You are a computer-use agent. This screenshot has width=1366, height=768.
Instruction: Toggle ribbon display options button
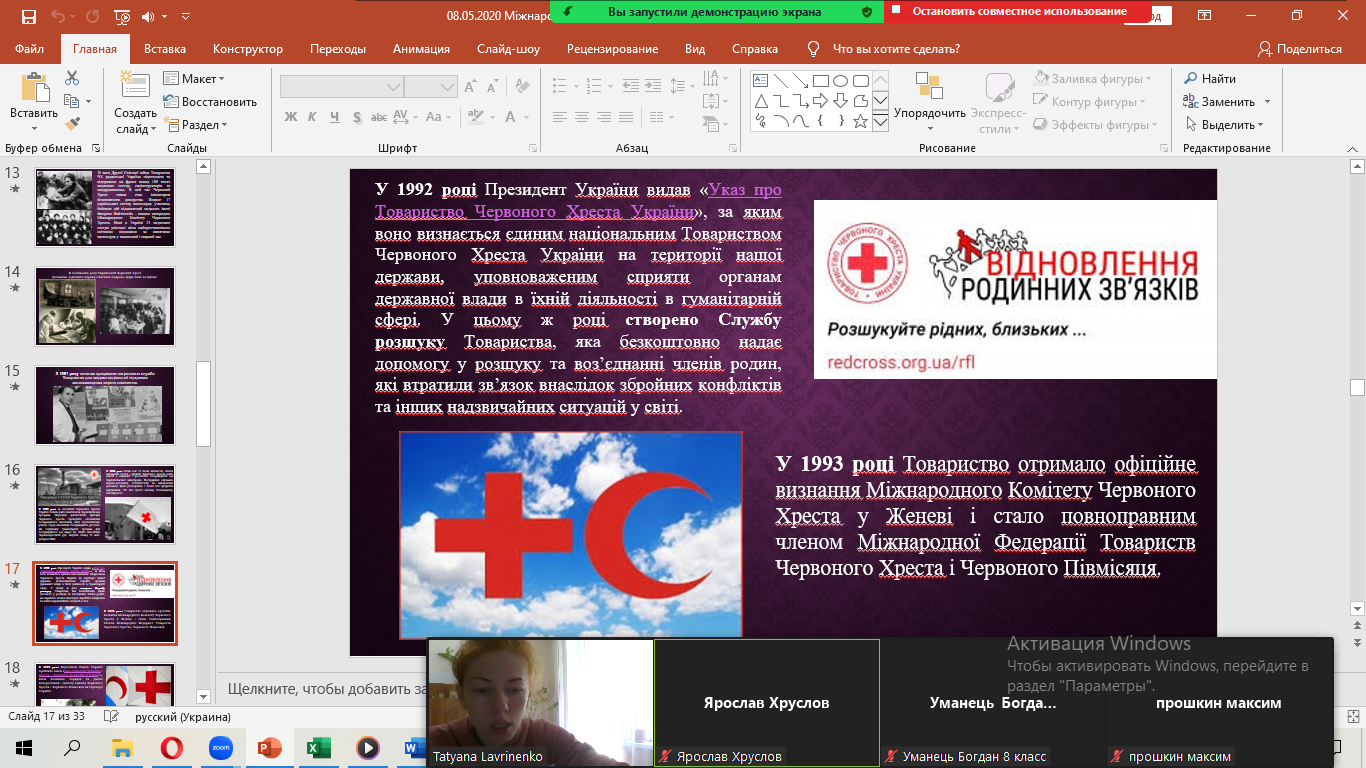[1205, 16]
